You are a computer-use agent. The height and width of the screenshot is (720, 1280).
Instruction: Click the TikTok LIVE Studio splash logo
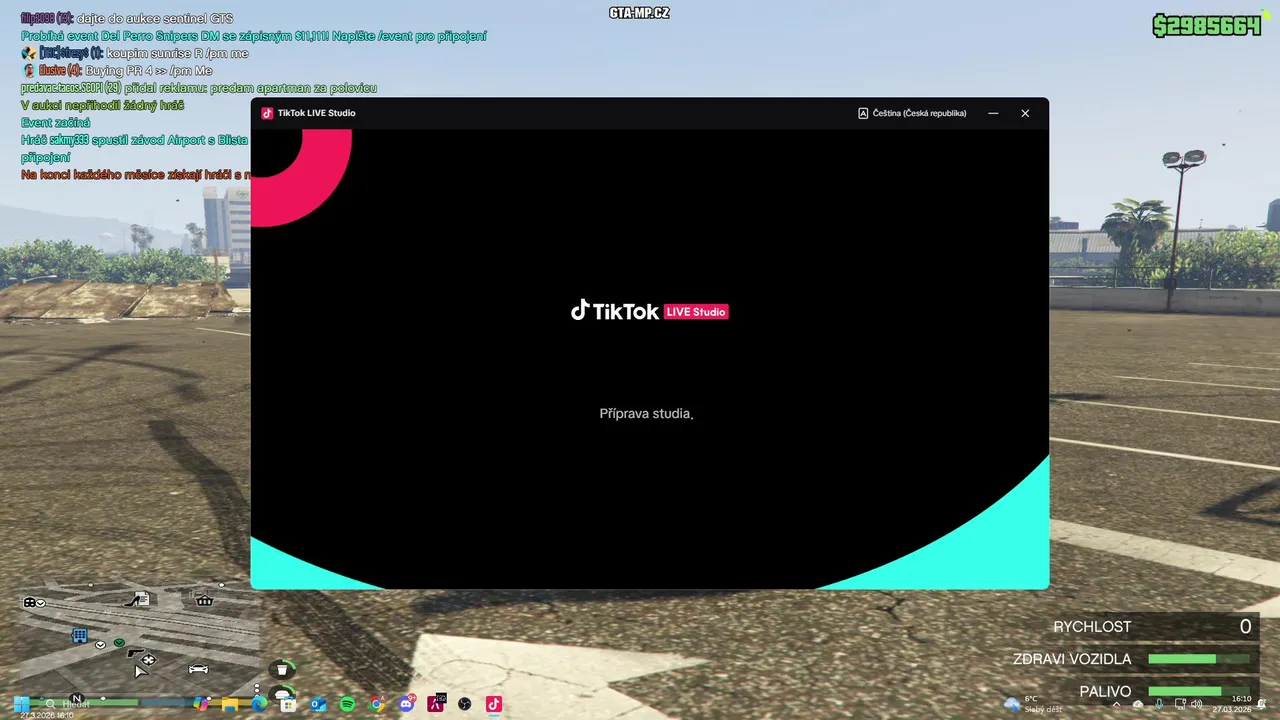click(x=649, y=311)
